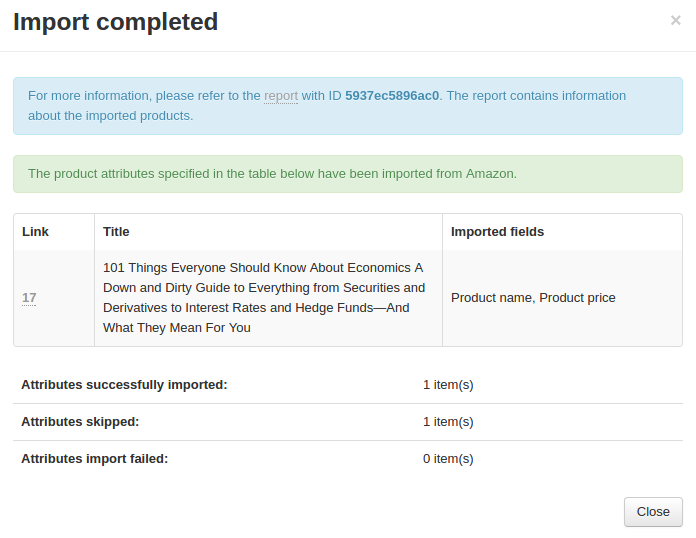Click the Attributes import failed label
Screen dimensions: 696x538
[95, 459]
